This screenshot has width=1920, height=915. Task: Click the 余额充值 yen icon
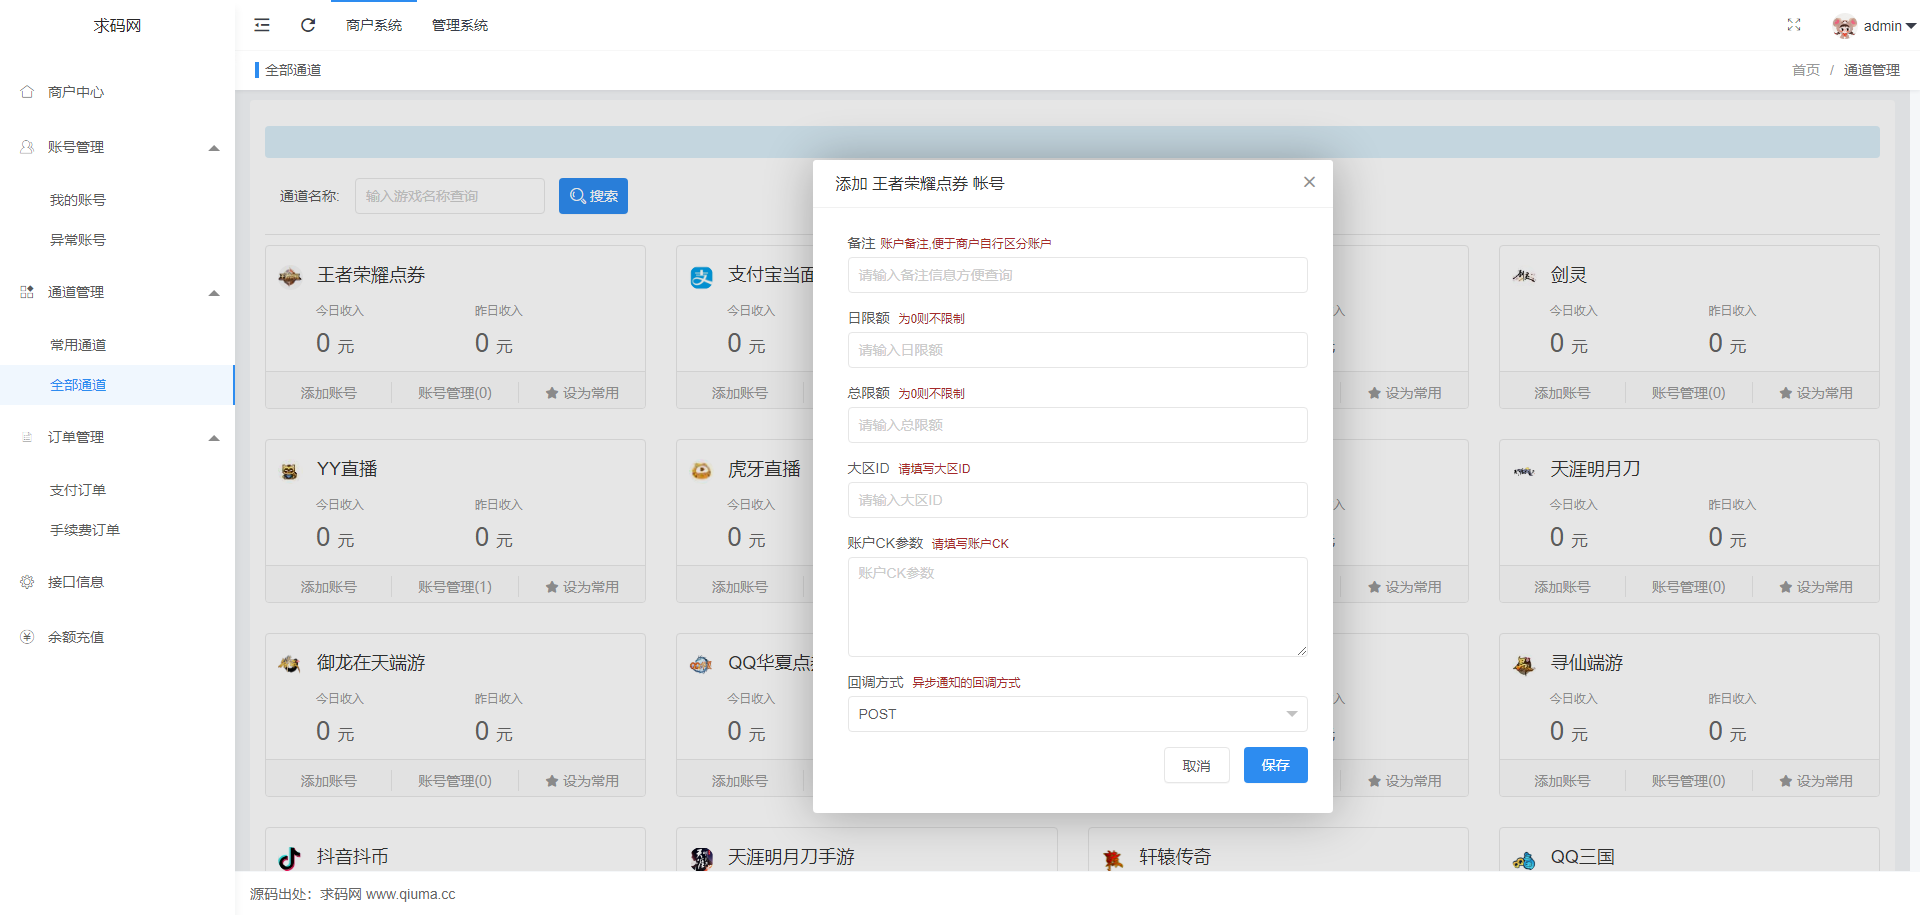27,637
